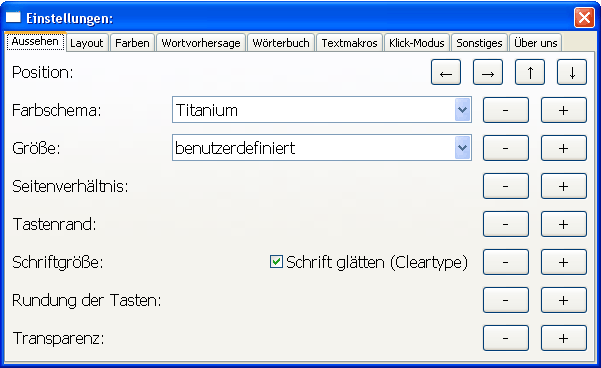Select the Über uns tab
Viewport: 601px width, 368px height.
click(x=535, y=43)
